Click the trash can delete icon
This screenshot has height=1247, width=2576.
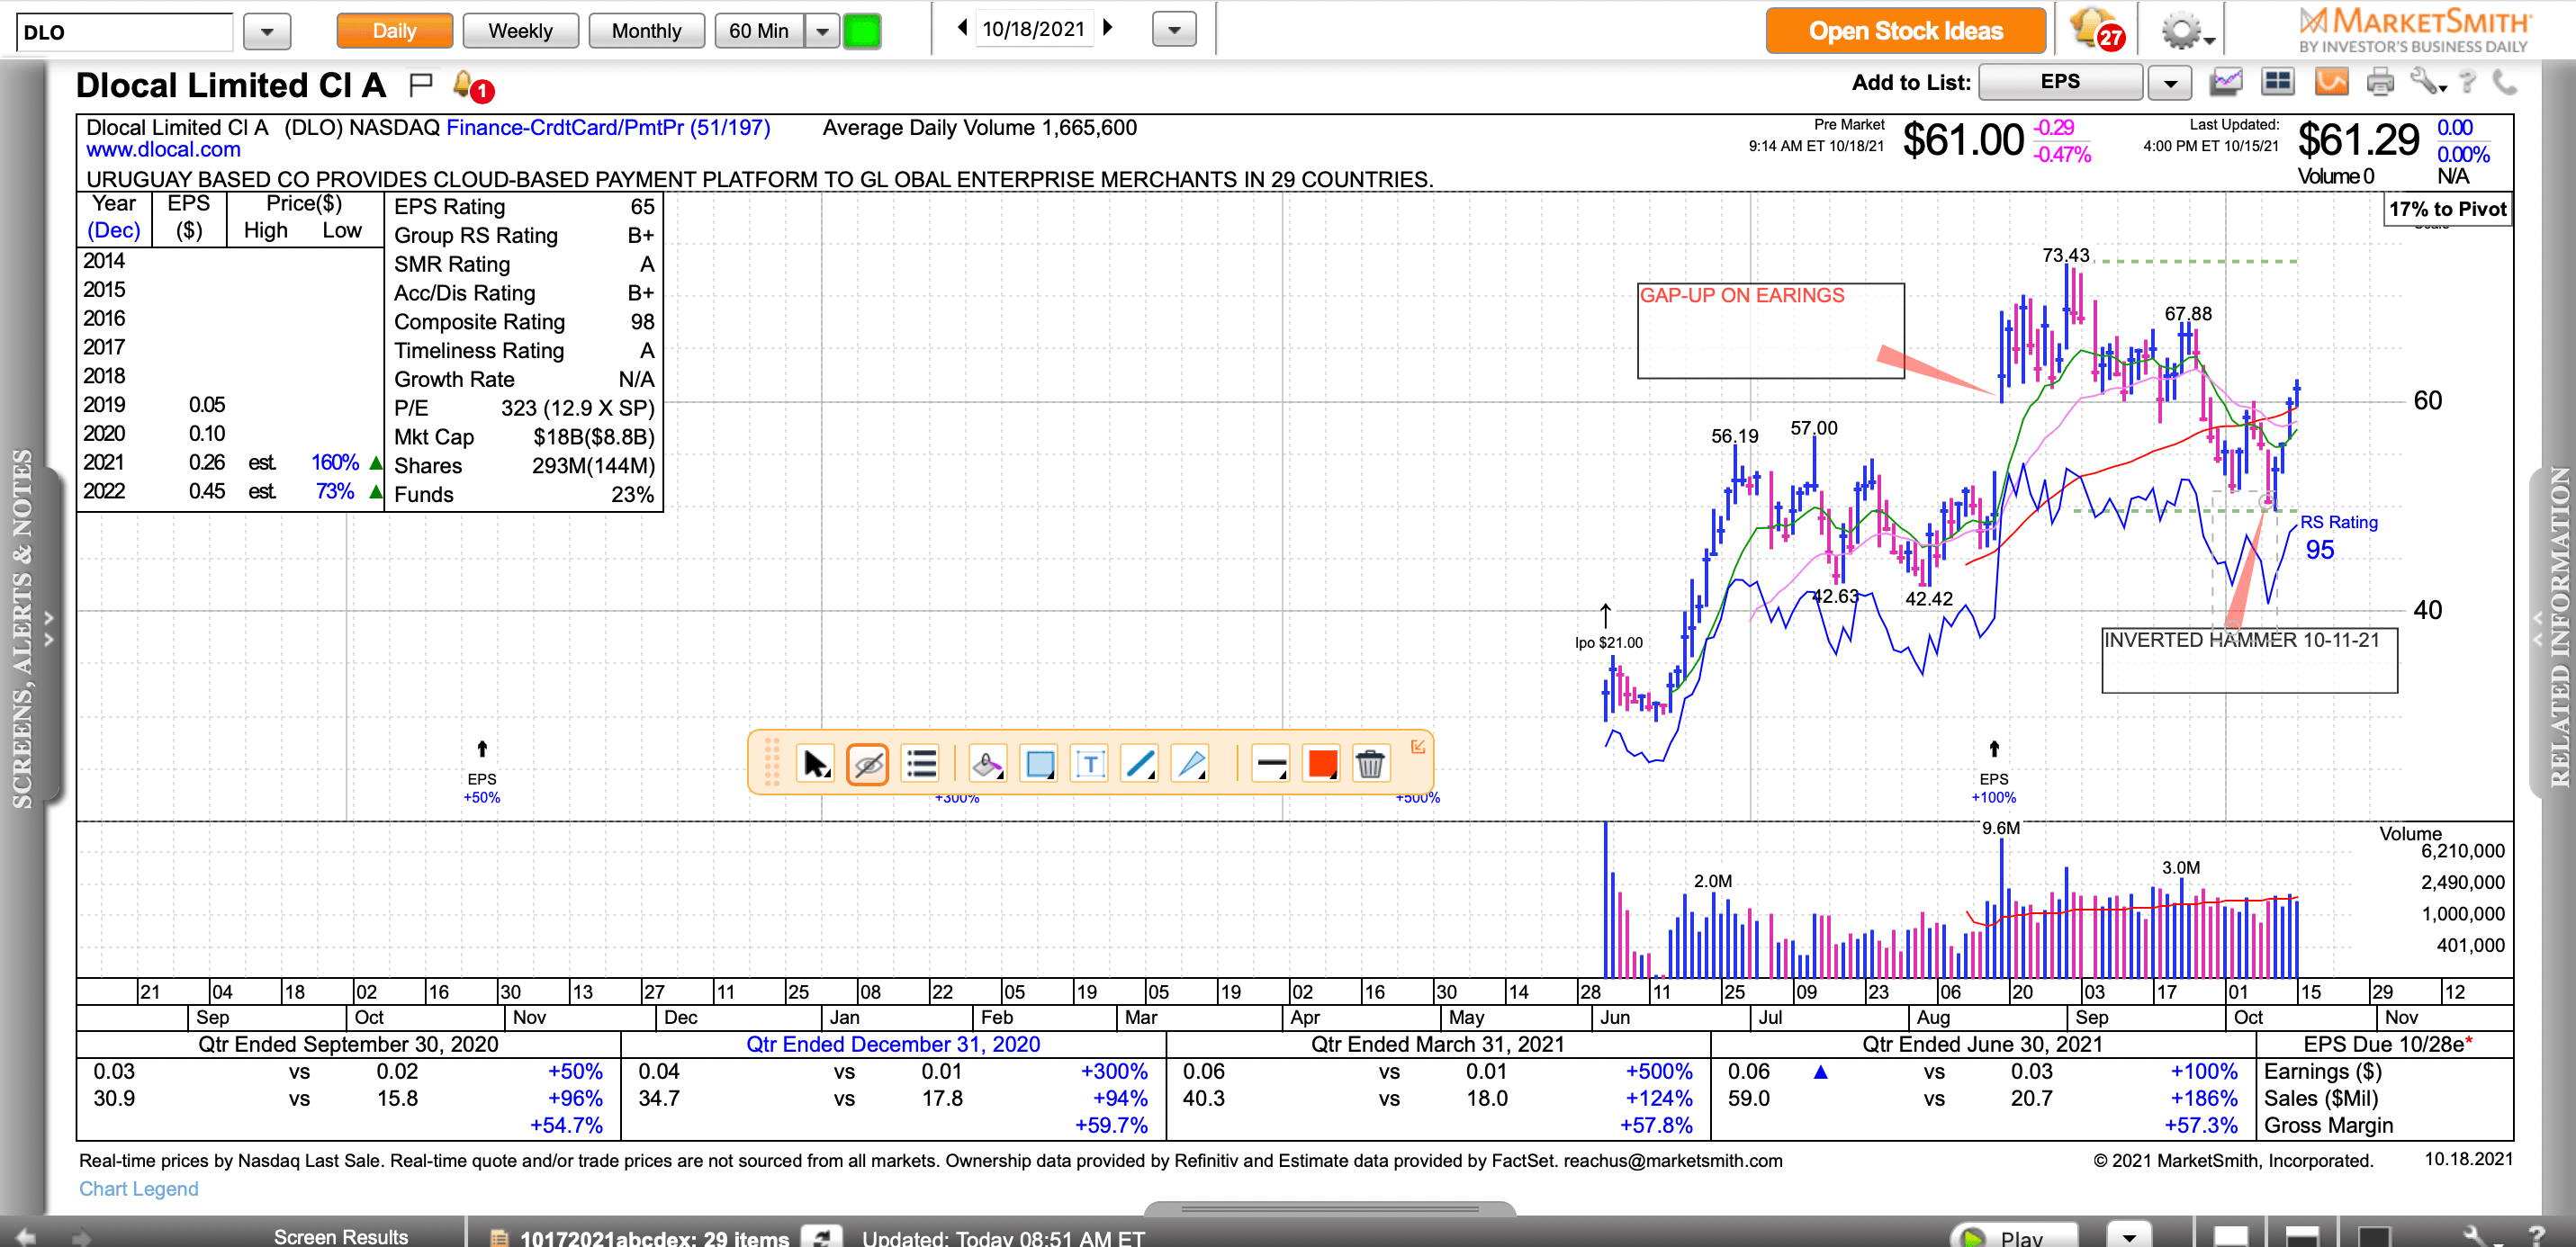[1370, 765]
